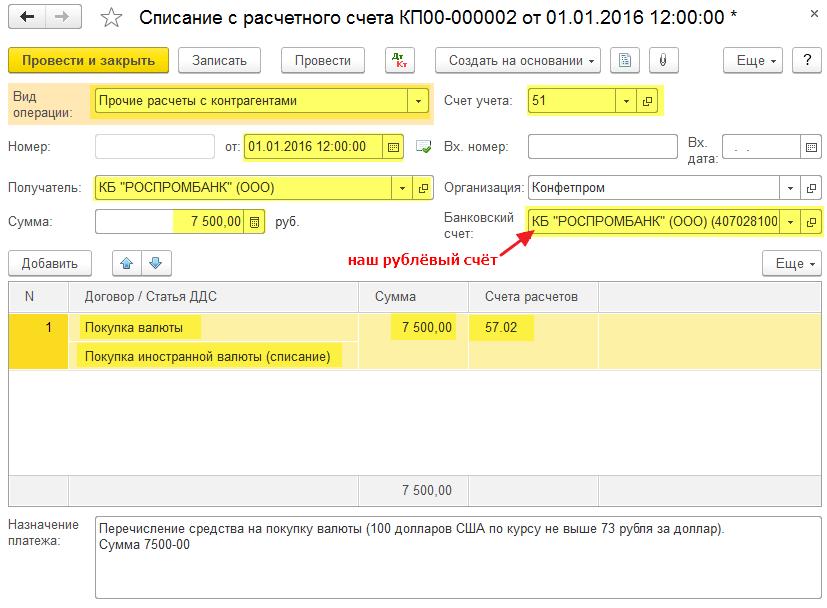Open the calculator for the Сумма field
Screen dimensions: 827x608
pyautogui.click(x=254, y=222)
